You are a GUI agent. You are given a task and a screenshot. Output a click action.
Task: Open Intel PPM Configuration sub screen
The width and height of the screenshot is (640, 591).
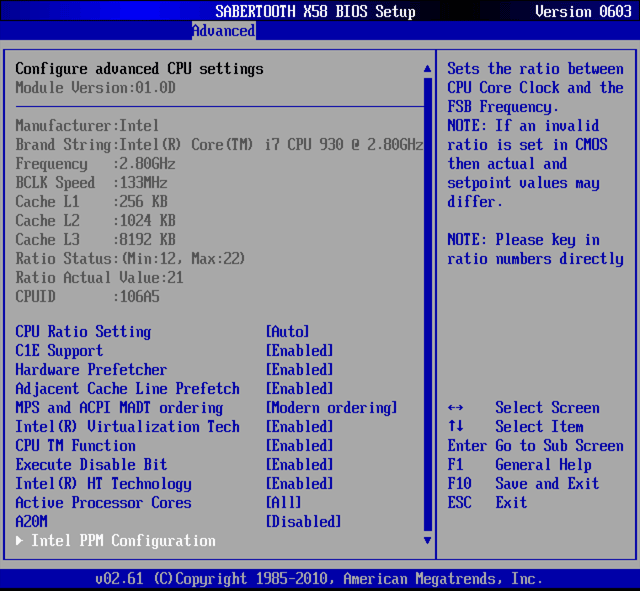tap(123, 541)
